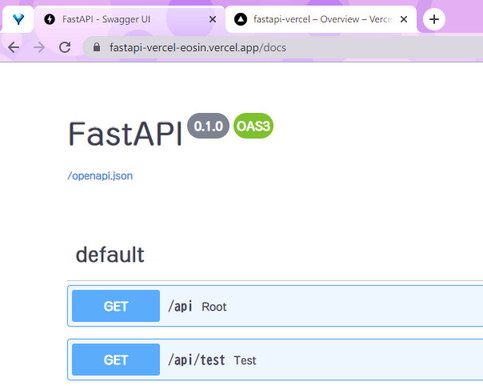Reload the page with refresh icon
The width and height of the screenshot is (483, 386).
pos(65,48)
